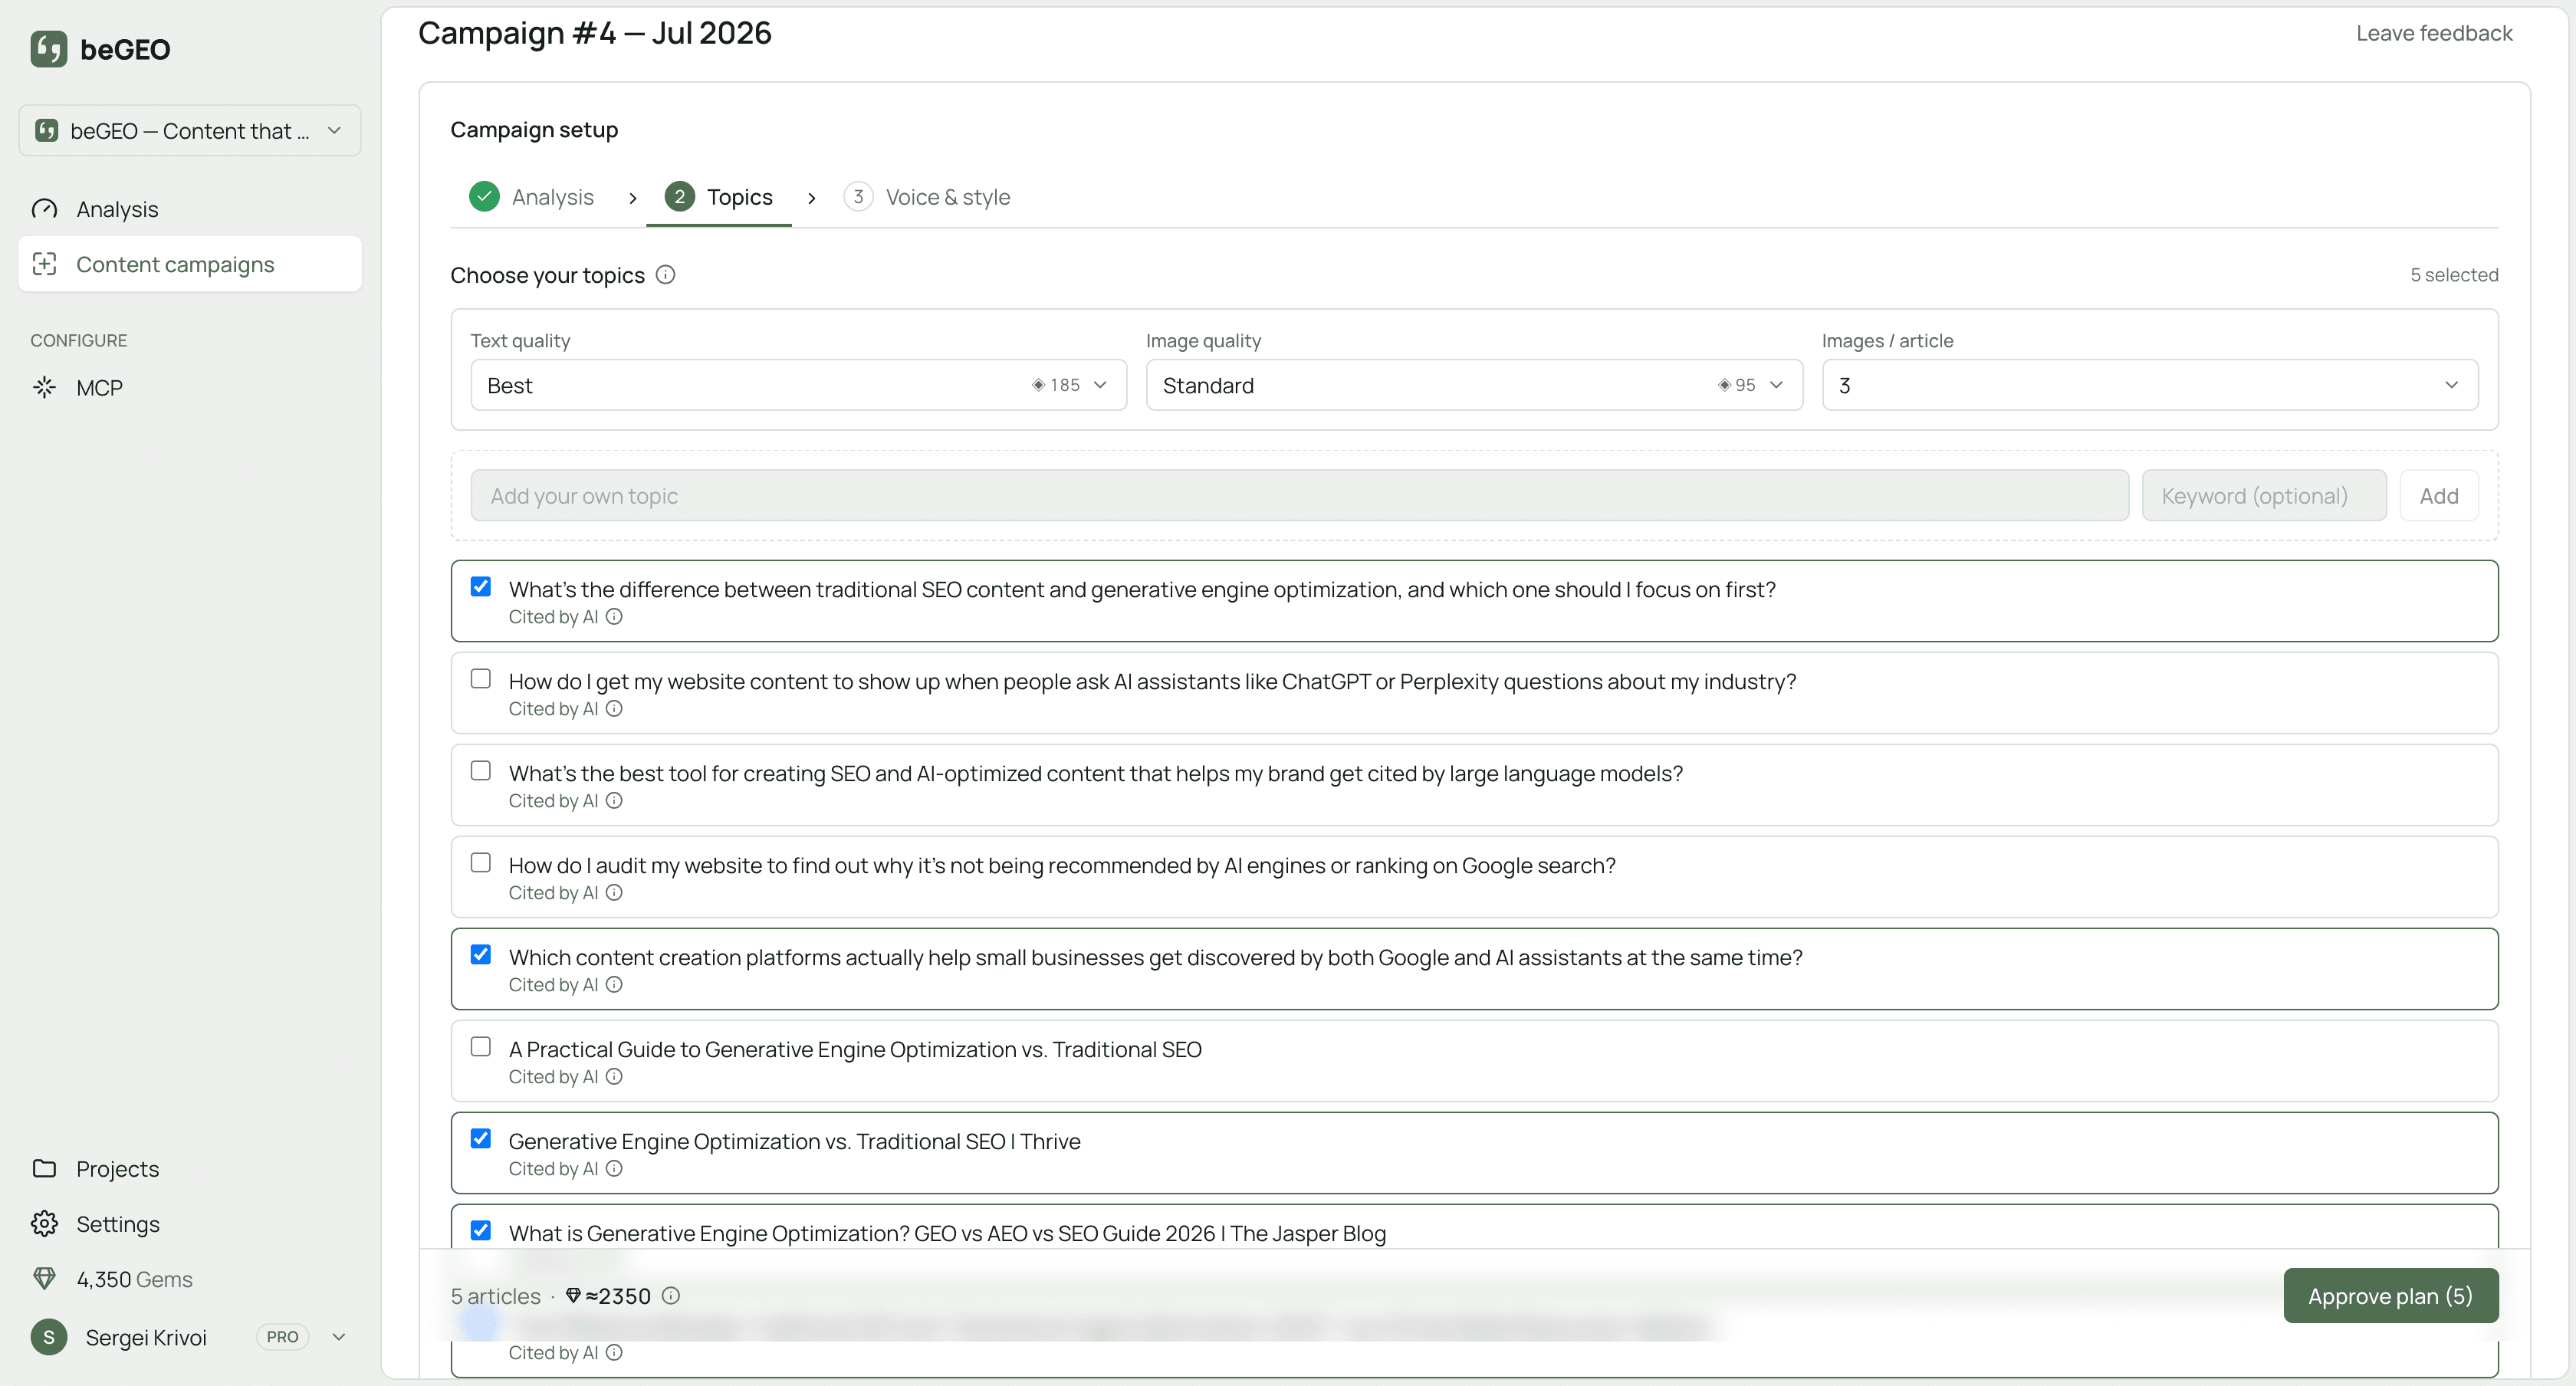
Task: Go to the Analysis step tab
Action: click(x=531, y=197)
